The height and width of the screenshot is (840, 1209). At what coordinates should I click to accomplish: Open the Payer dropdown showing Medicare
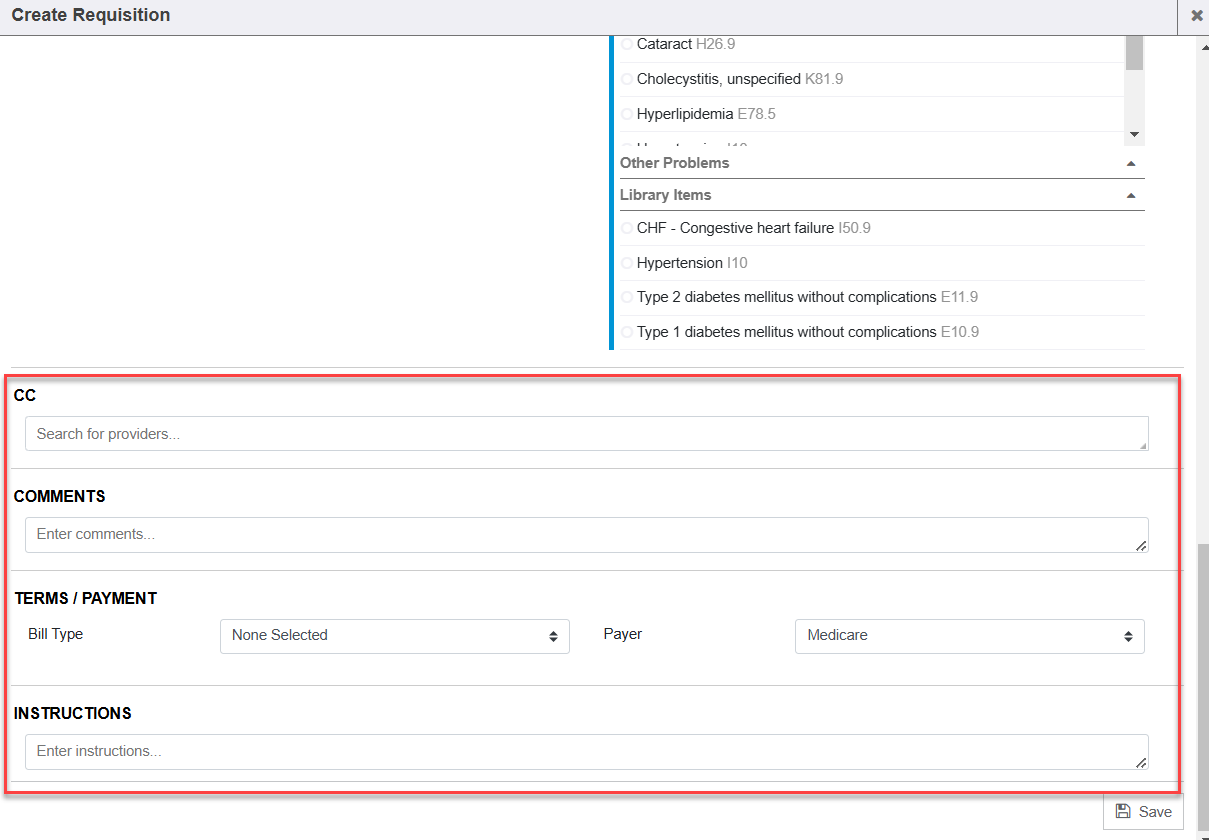969,636
